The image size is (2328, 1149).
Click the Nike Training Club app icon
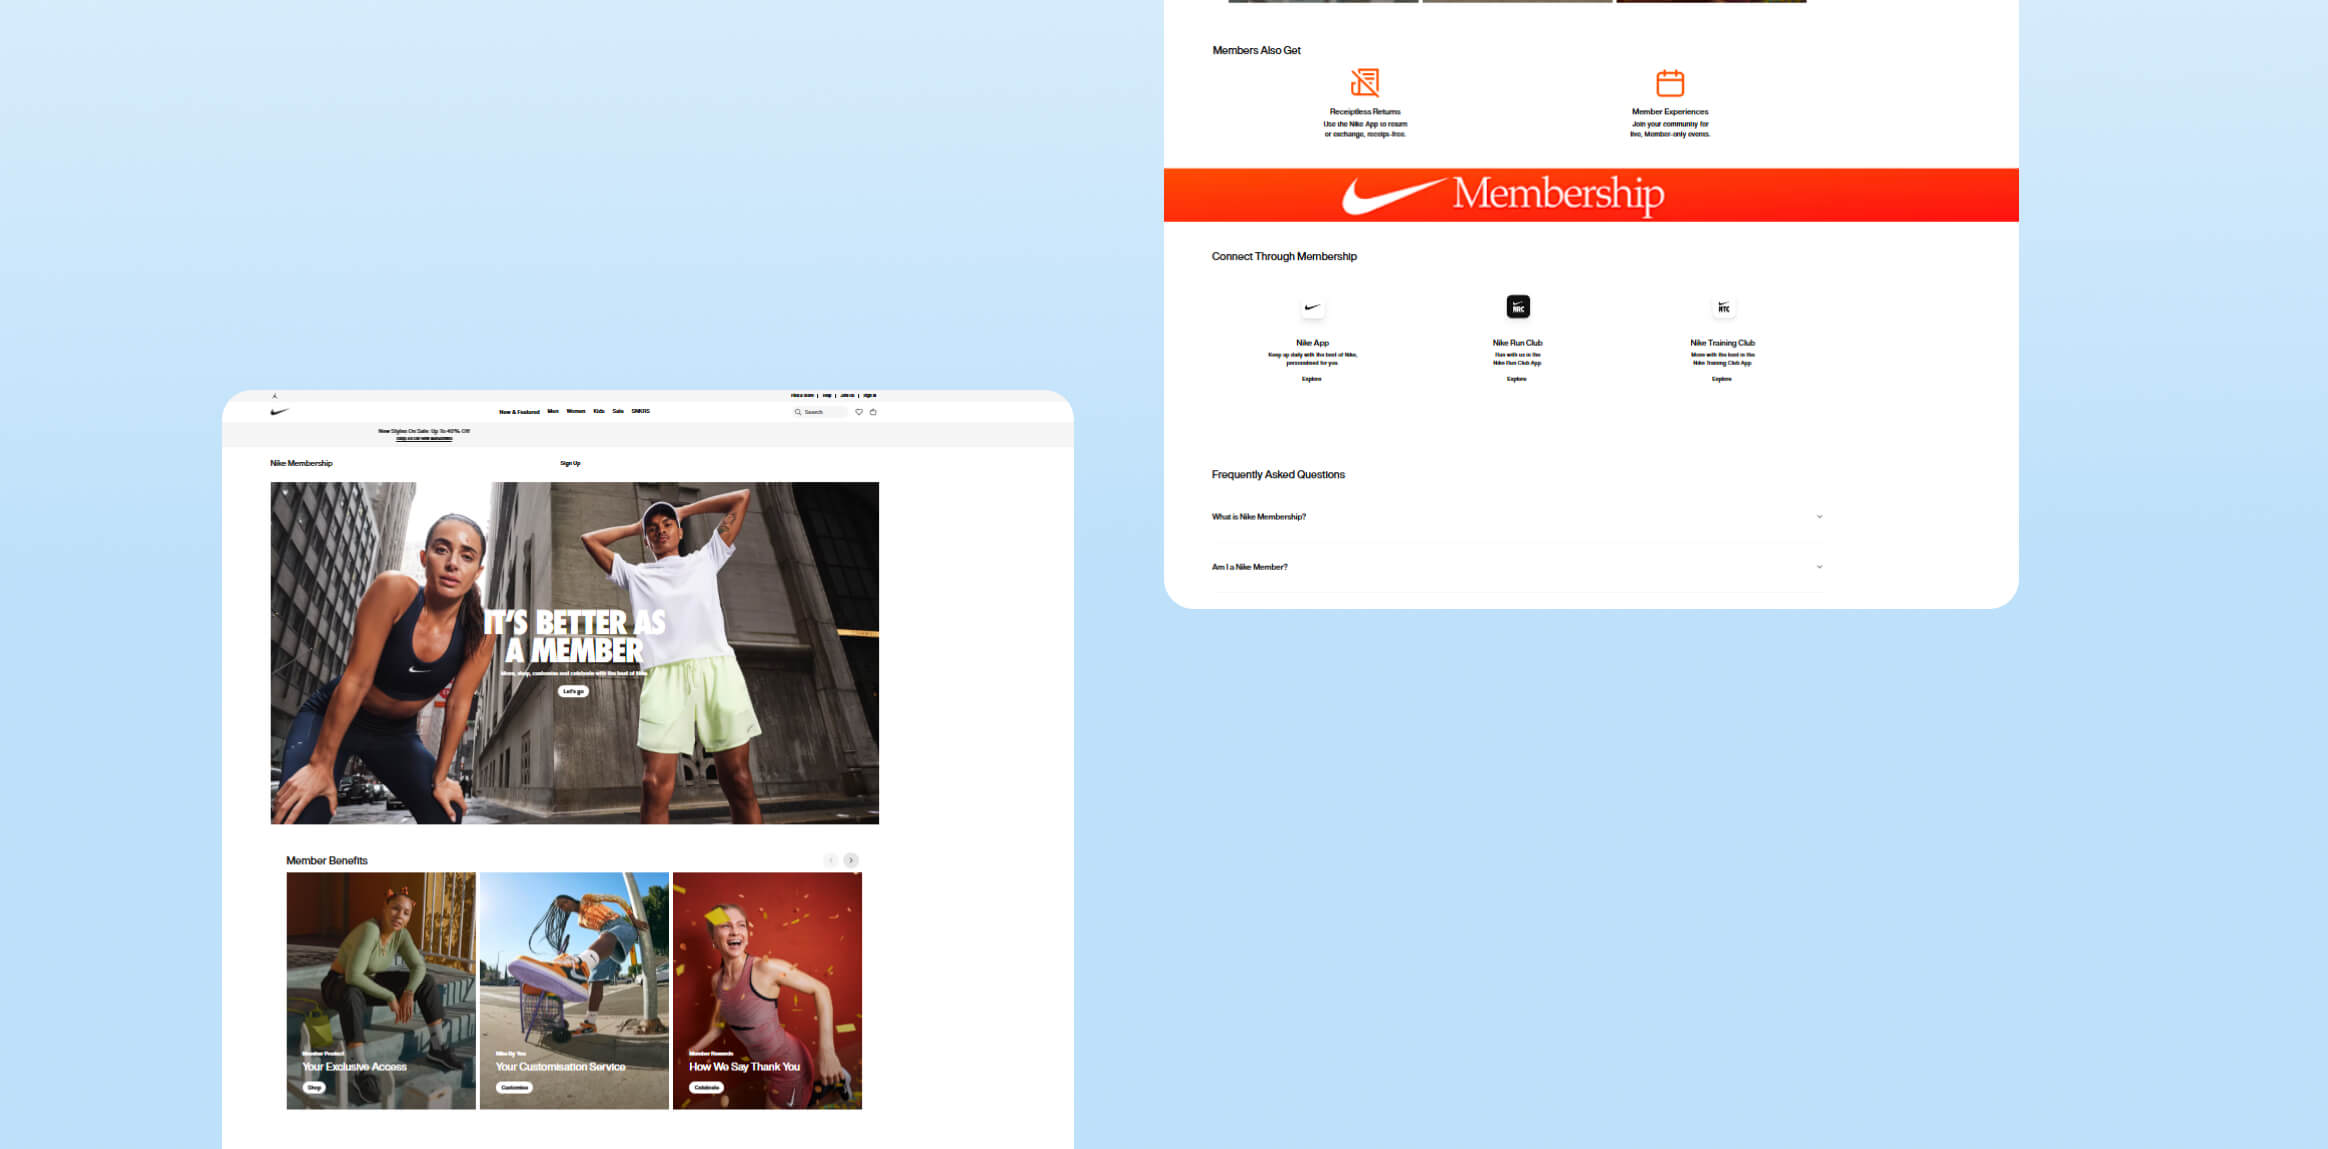pos(1723,307)
